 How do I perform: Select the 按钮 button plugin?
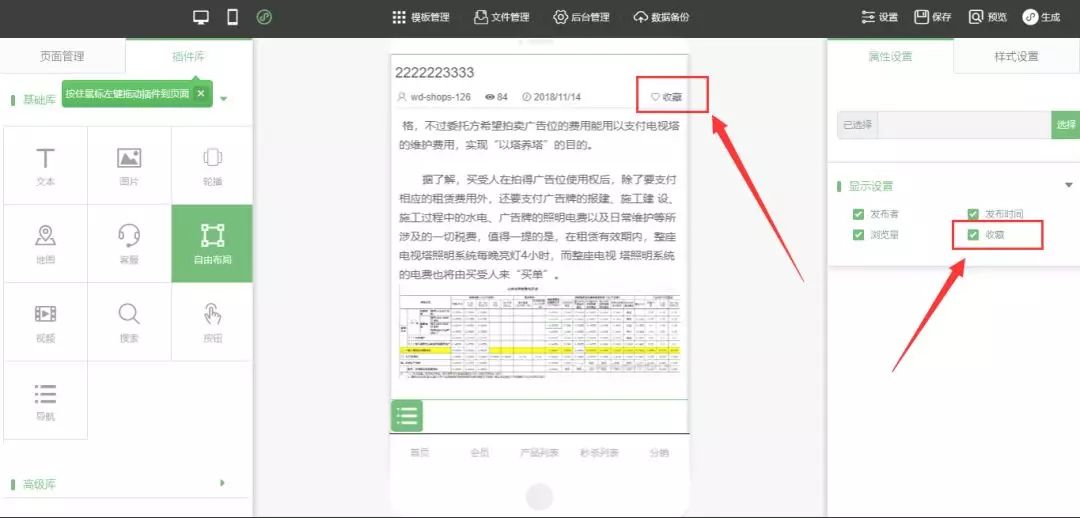(x=212, y=322)
